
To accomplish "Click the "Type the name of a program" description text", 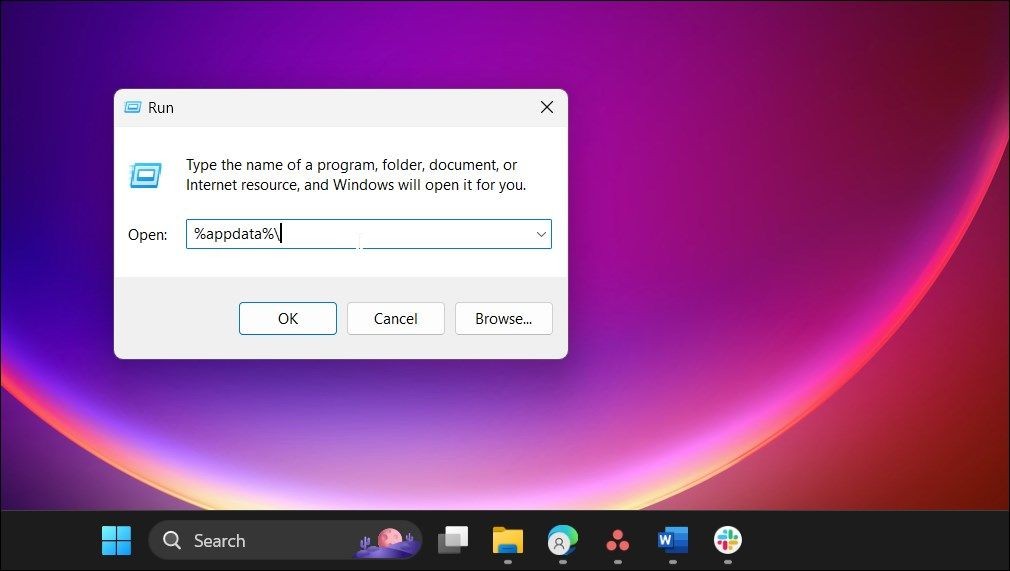I will coord(356,175).
